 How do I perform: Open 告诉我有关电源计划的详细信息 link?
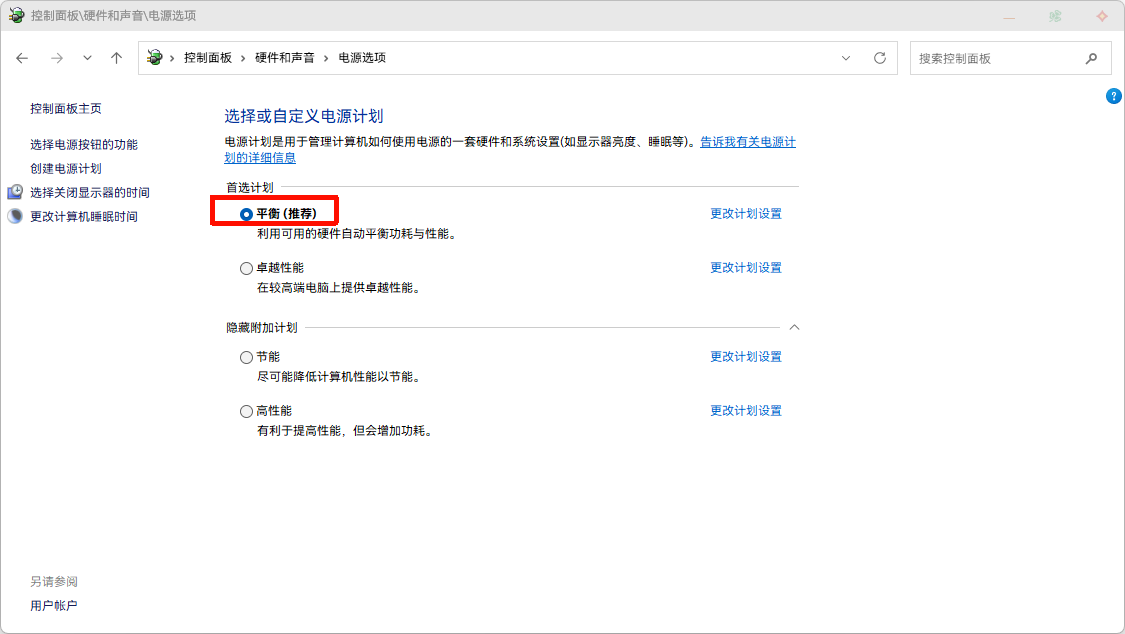748,142
